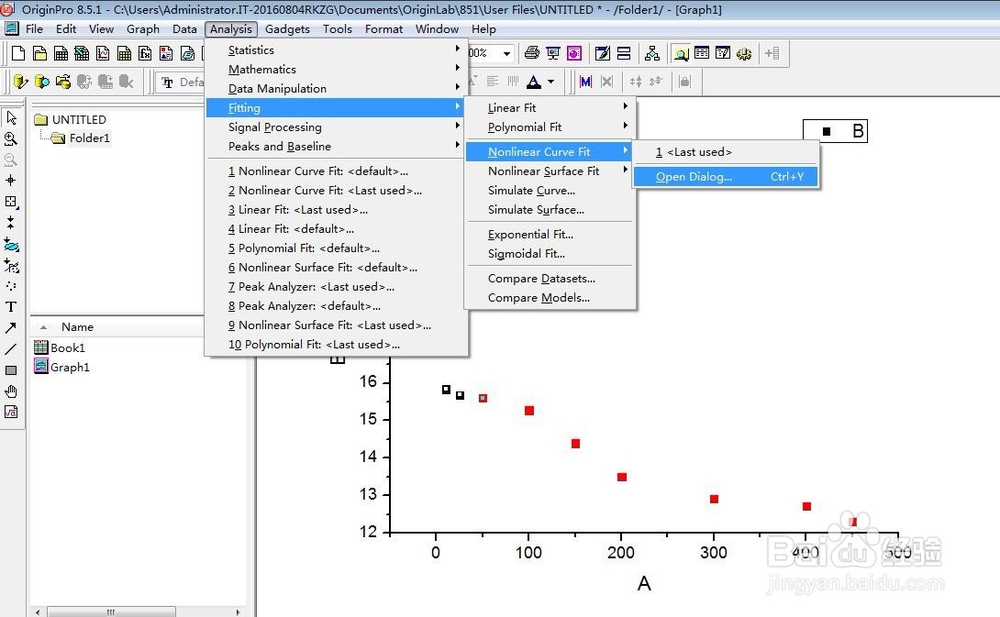Expand the Linear Fit submenu
This screenshot has width=1000, height=617.
click(x=550, y=108)
